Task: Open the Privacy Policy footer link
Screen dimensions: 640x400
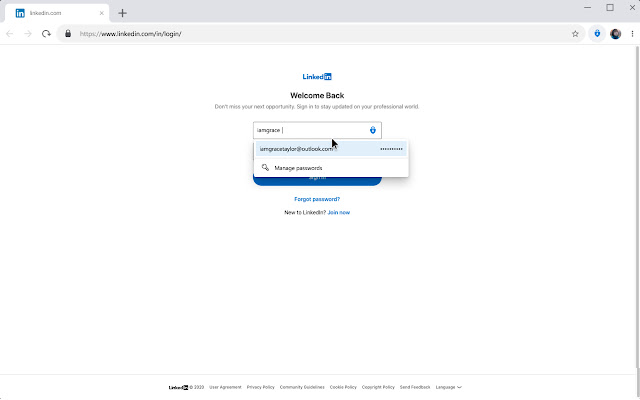Action: coord(260,387)
